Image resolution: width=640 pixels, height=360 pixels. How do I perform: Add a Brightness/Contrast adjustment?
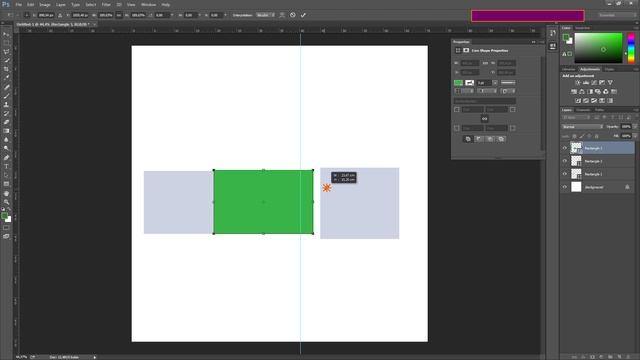[x=578, y=82]
